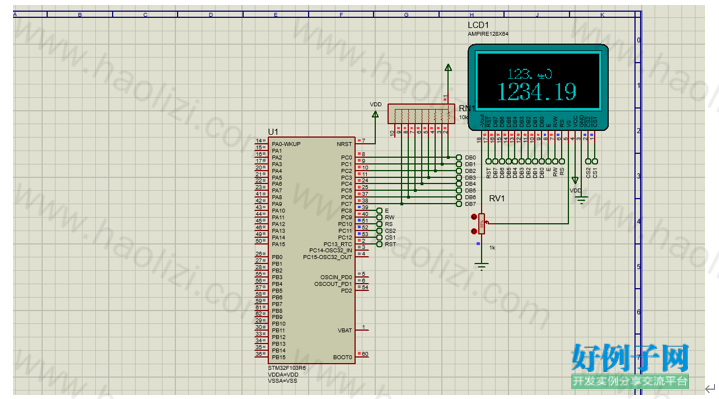
Task: Select the ground symbol beneath RV1
Action: [x=481, y=266]
